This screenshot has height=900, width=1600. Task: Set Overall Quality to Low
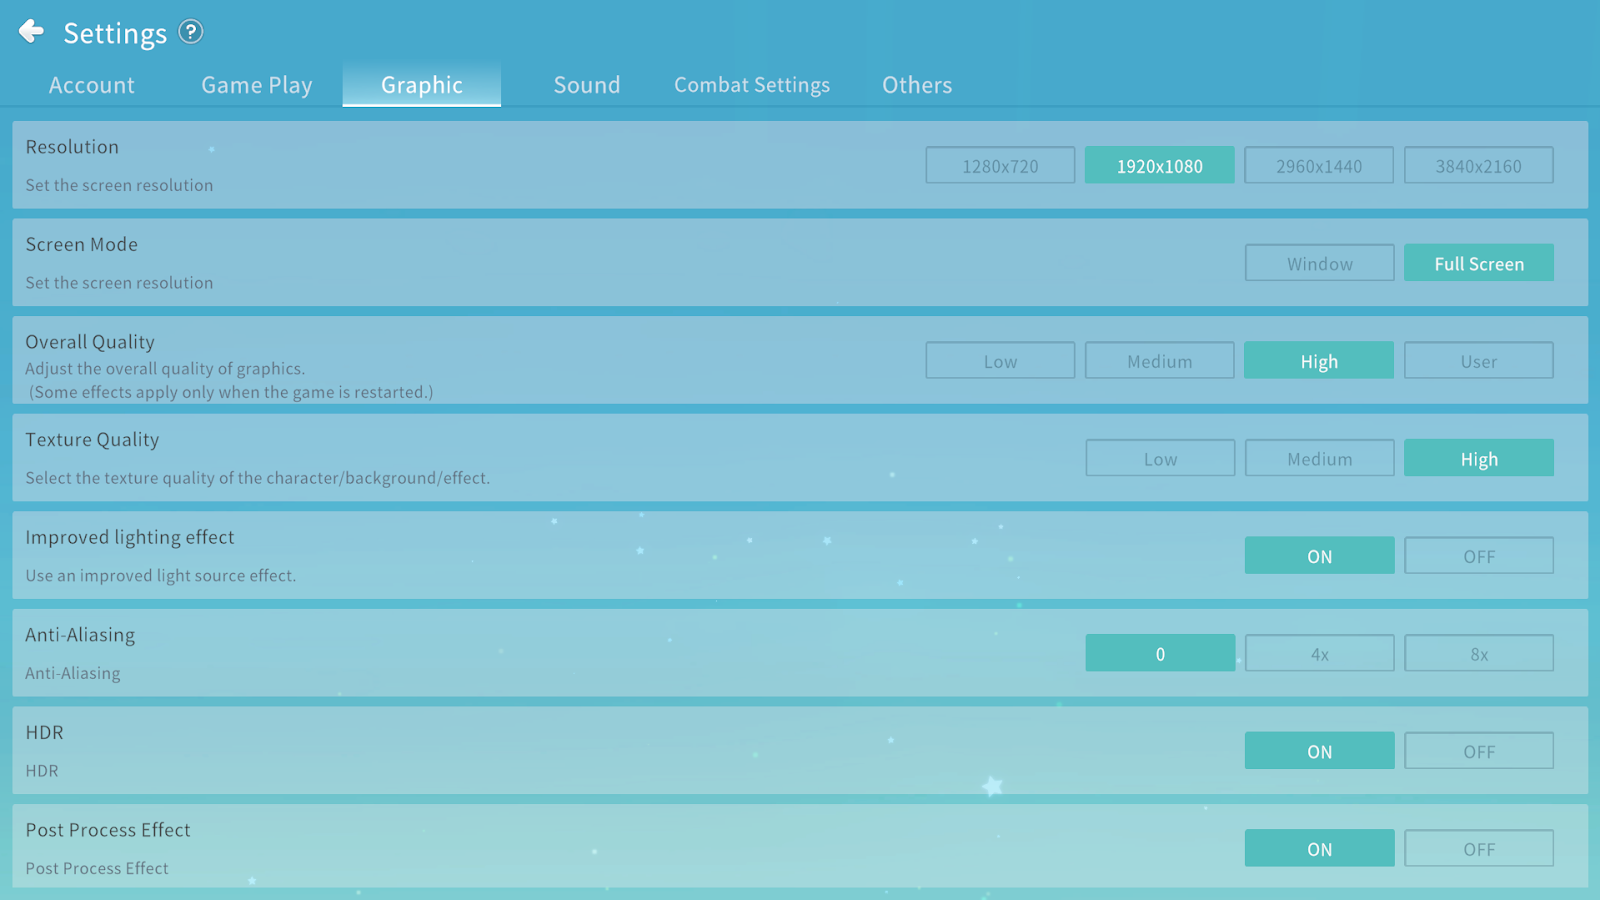tap(1000, 361)
